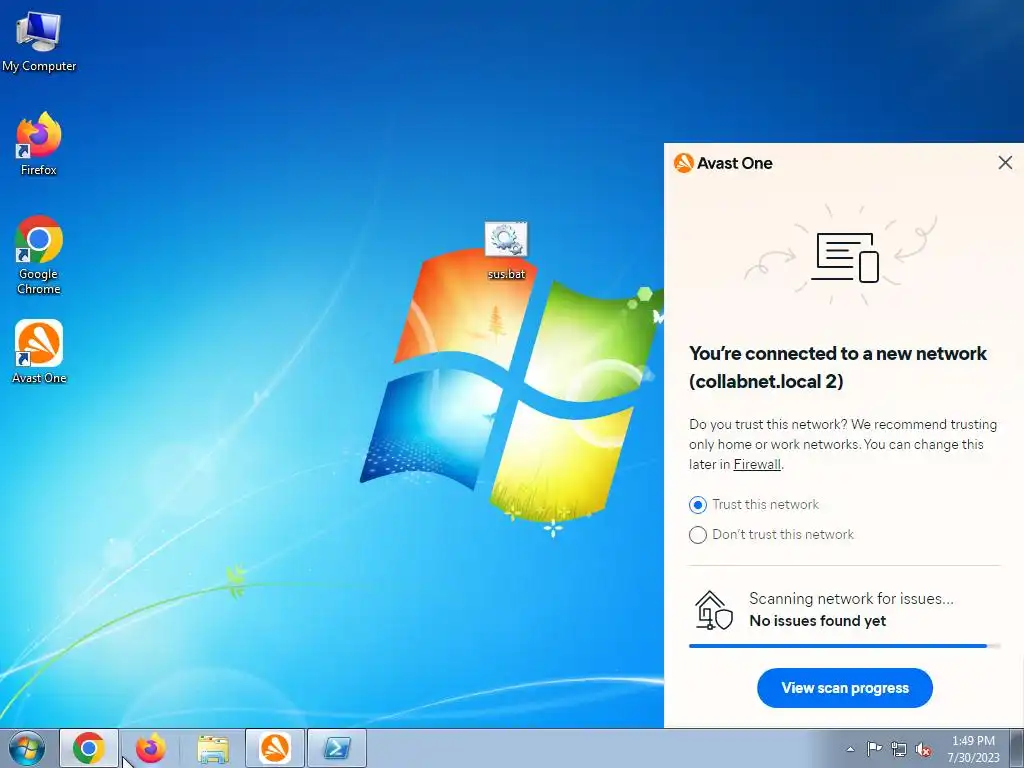
Task: Open Windows Explorer from the taskbar
Action: point(213,748)
